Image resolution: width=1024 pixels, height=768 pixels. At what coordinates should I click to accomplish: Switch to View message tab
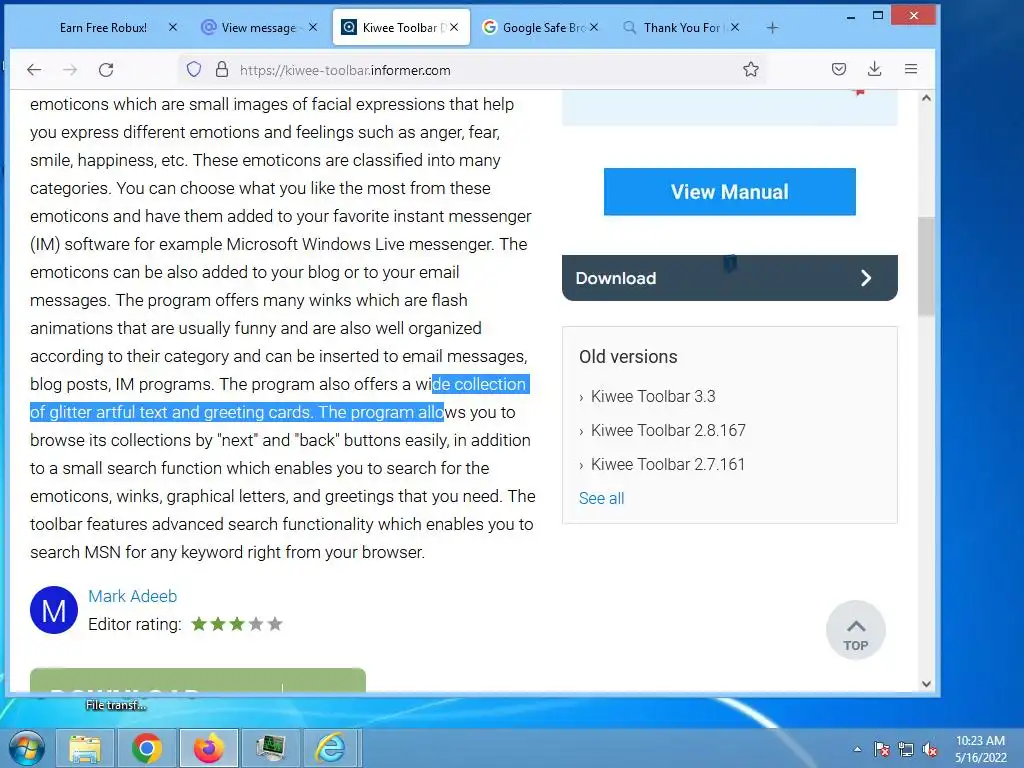[x=258, y=27]
